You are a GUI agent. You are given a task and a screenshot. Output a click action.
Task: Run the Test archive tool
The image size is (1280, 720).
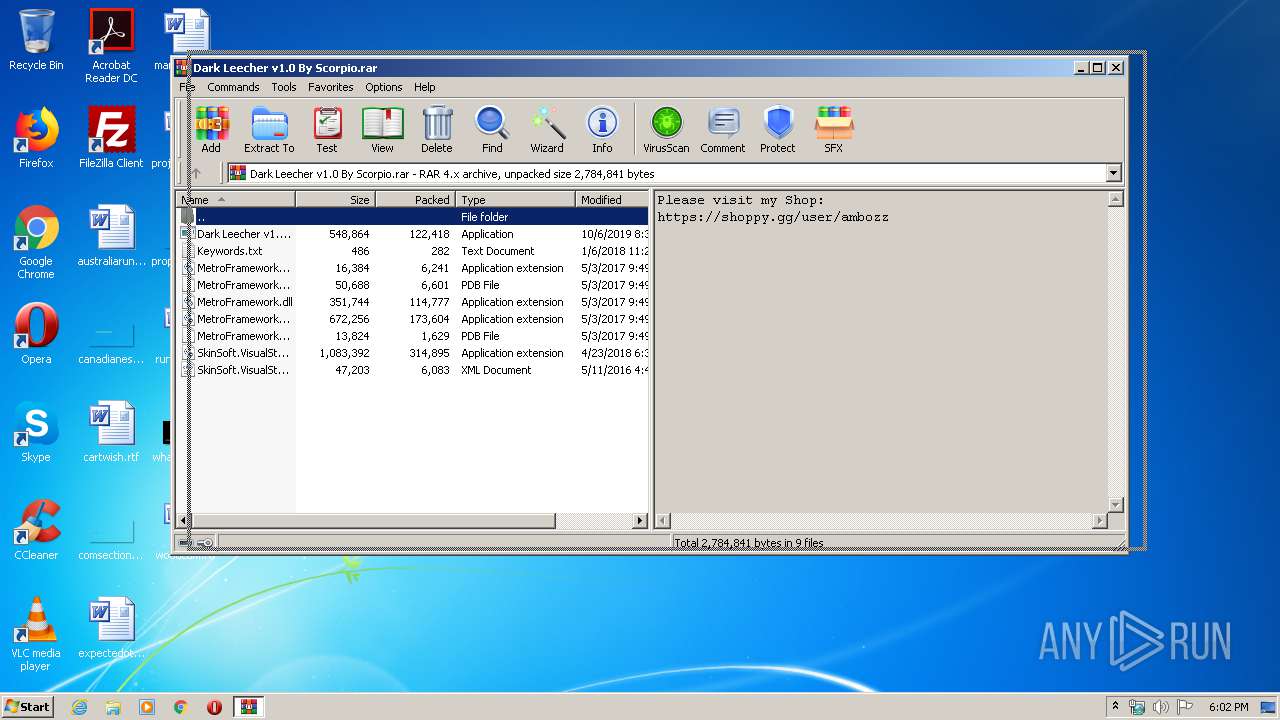[327, 130]
